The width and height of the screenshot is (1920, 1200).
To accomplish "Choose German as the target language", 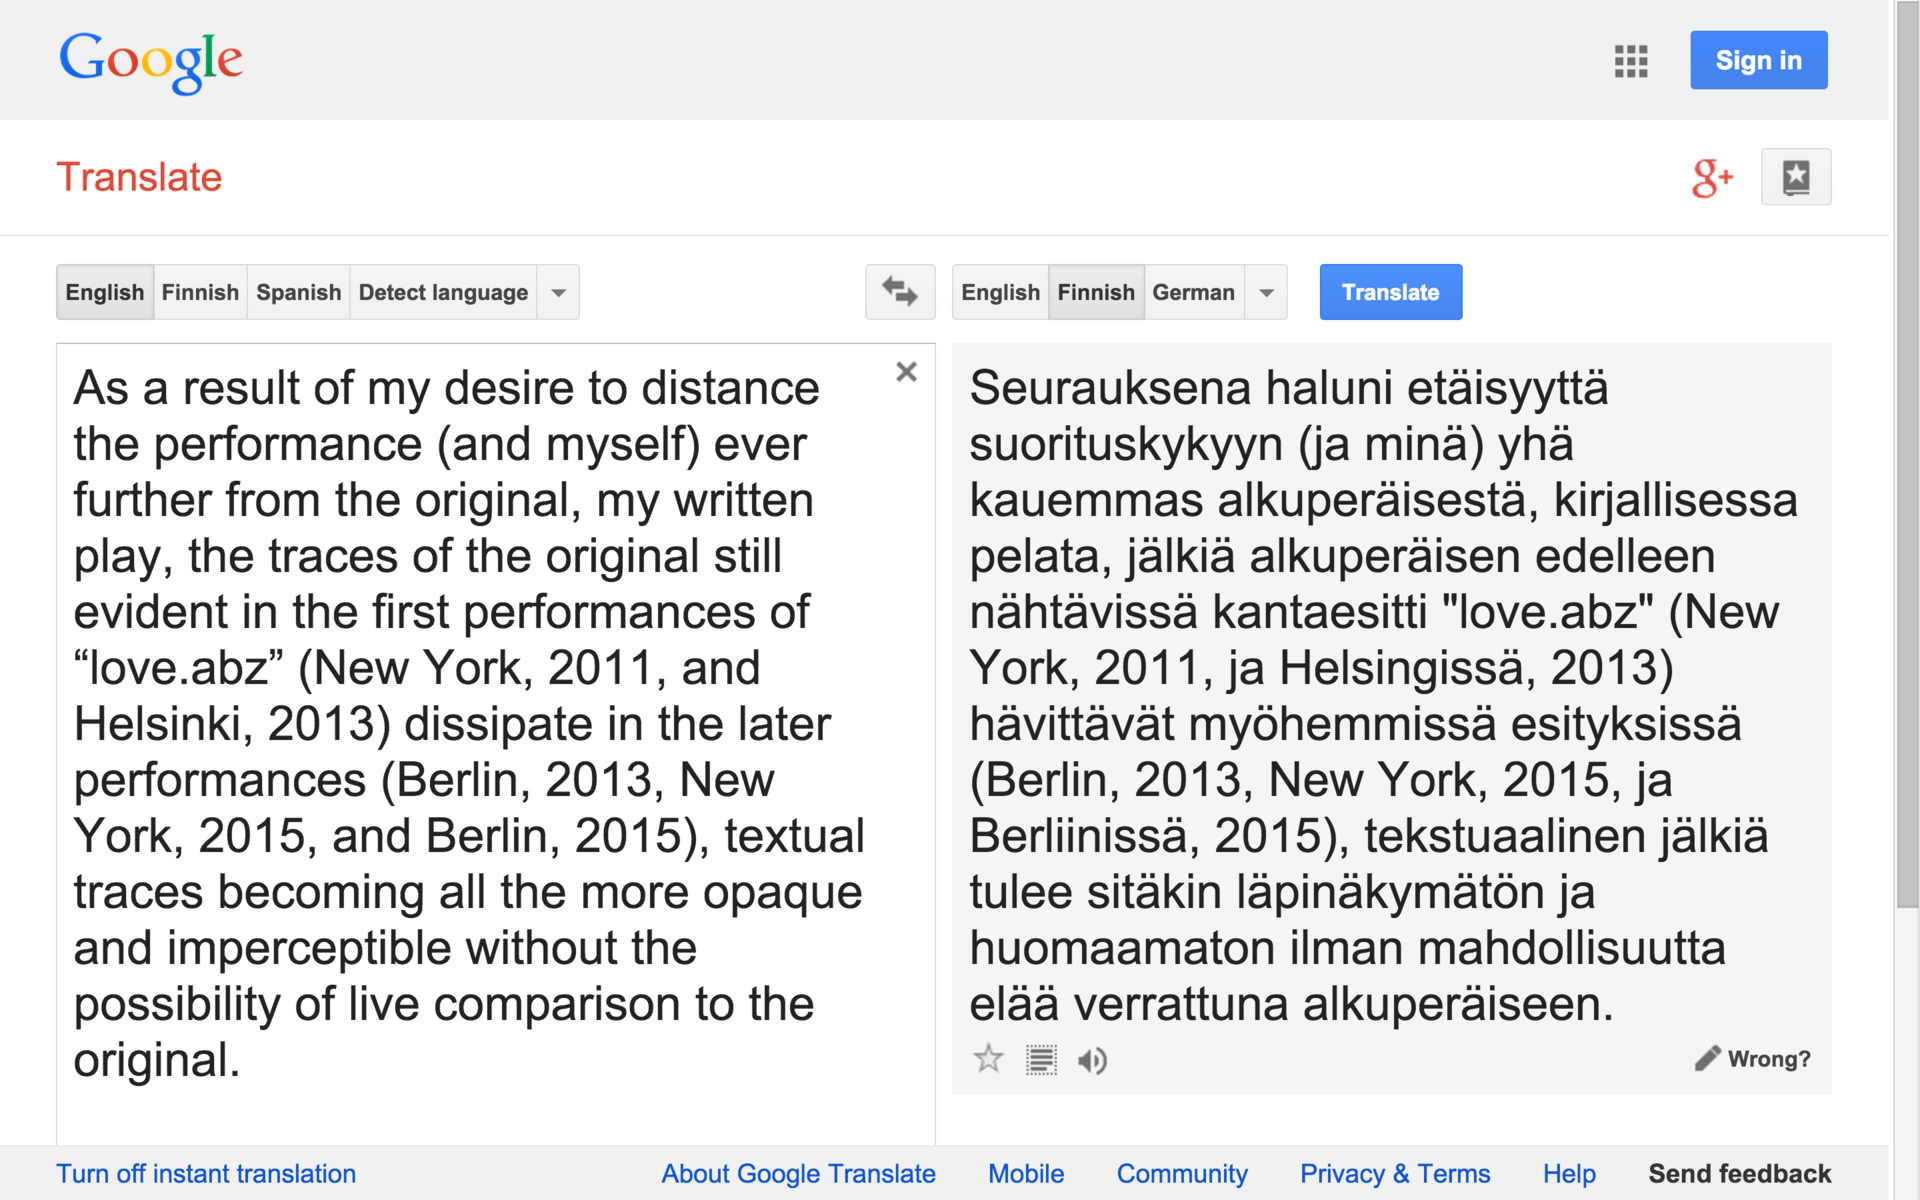I will point(1193,292).
